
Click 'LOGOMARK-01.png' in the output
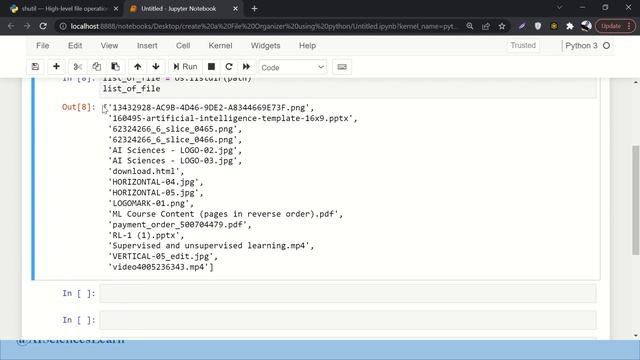(x=151, y=203)
